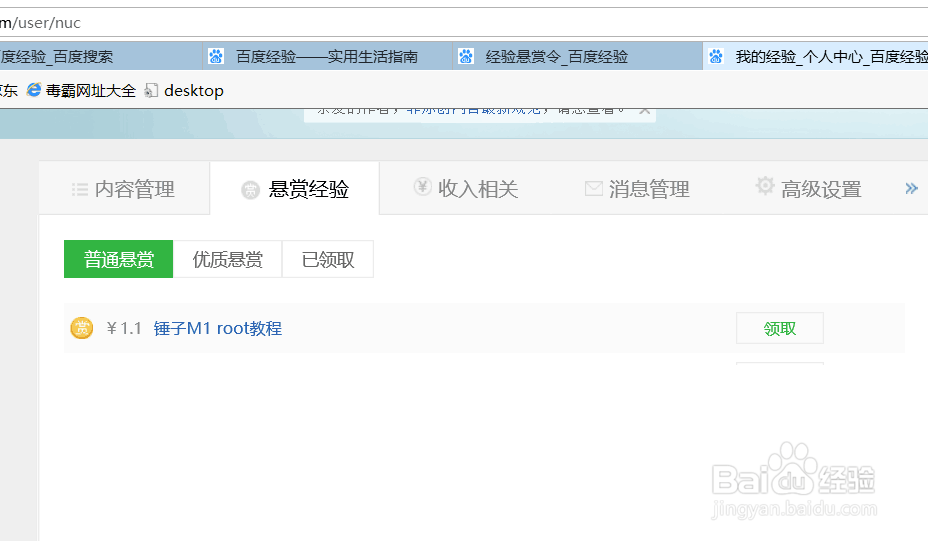Switch to the 收入相关 tab
Viewport: 928px width, 541px height.
point(466,188)
